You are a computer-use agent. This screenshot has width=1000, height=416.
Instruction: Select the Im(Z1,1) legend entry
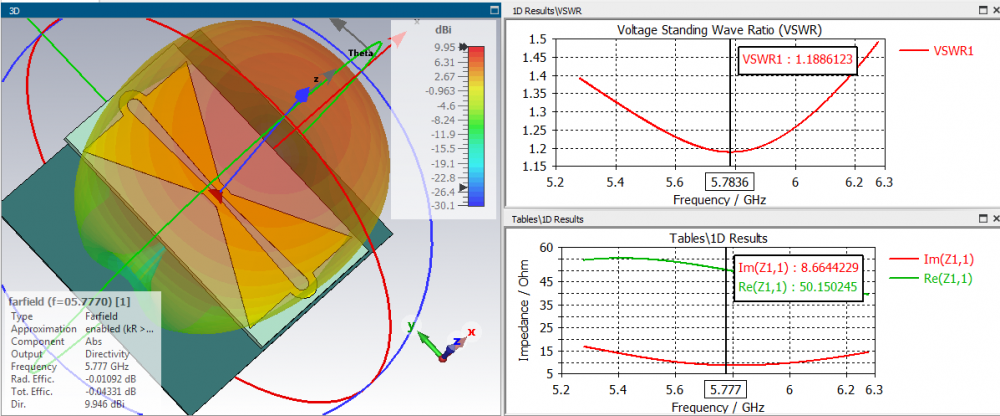click(x=931, y=258)
